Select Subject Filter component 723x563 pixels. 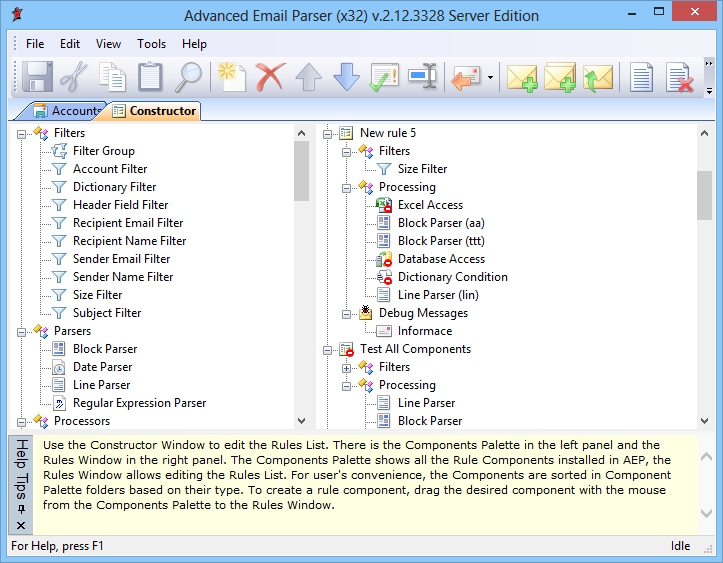(x=107, y=313)
